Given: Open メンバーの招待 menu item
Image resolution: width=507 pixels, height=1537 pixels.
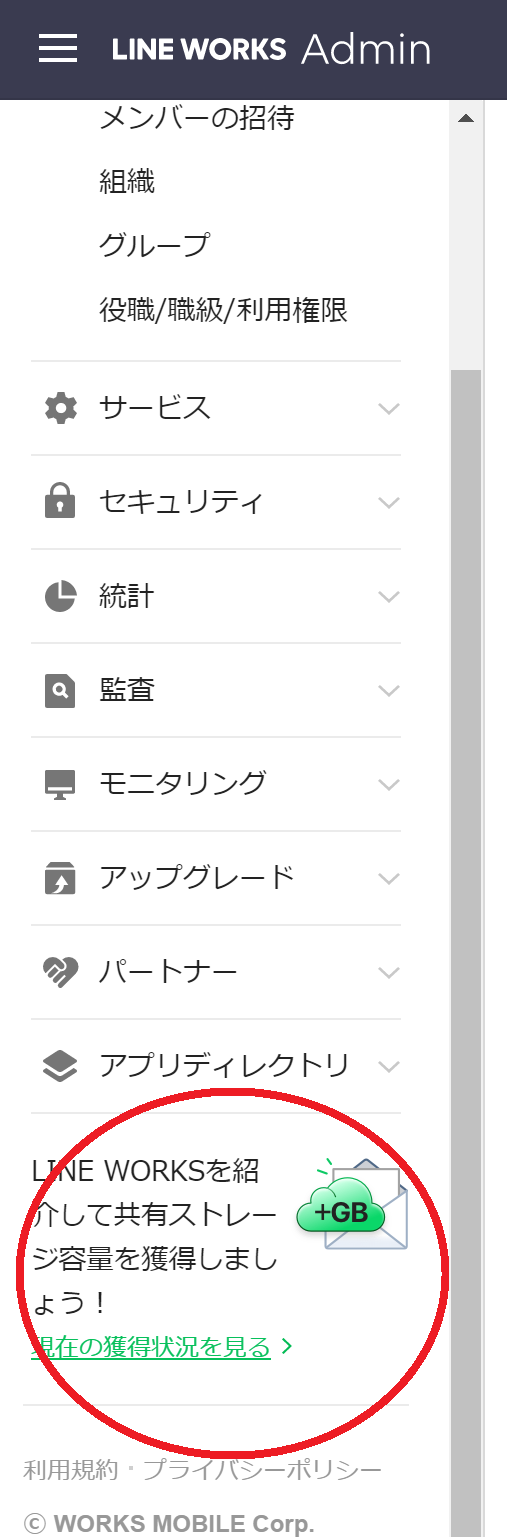Looking at the screenshot, I should 197,119.
